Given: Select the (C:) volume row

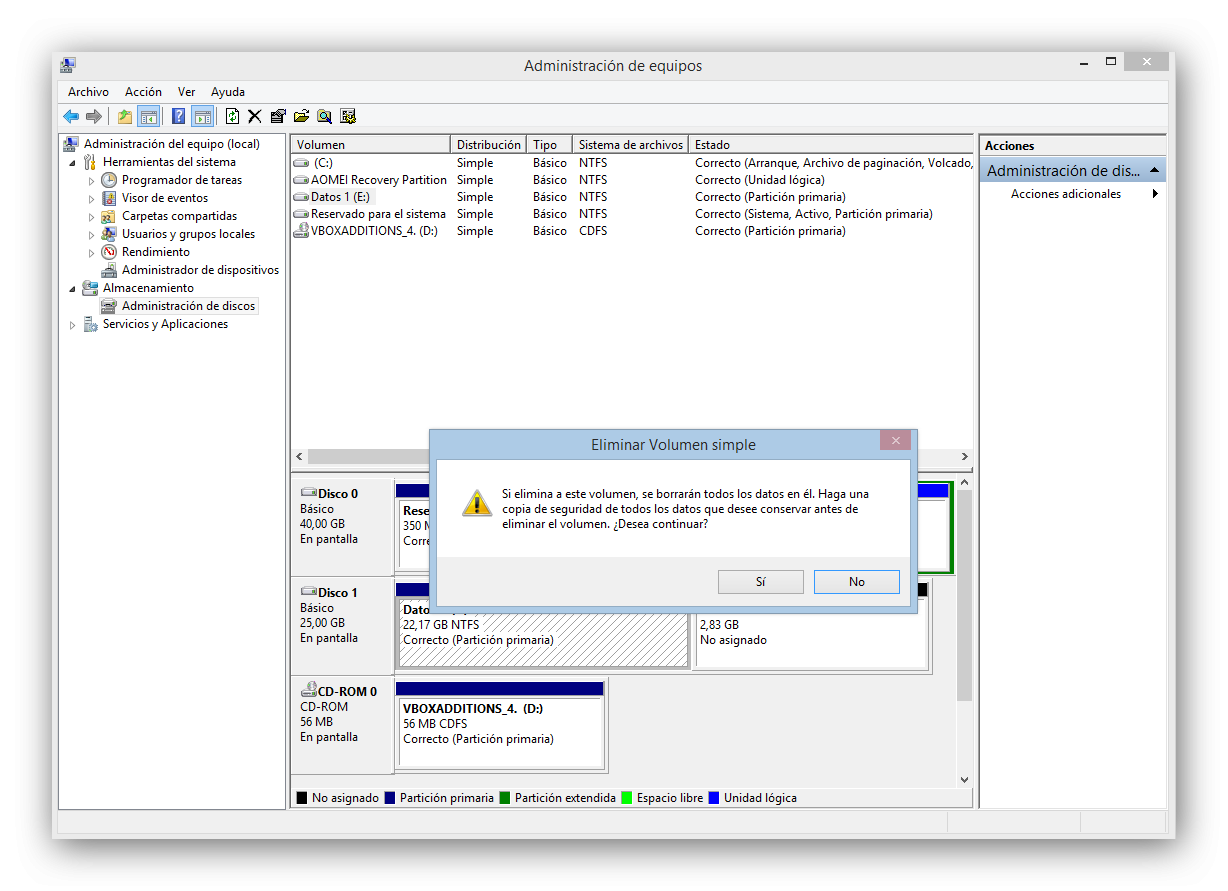Looking at the screenshot, I should click(x=631, y=163).
